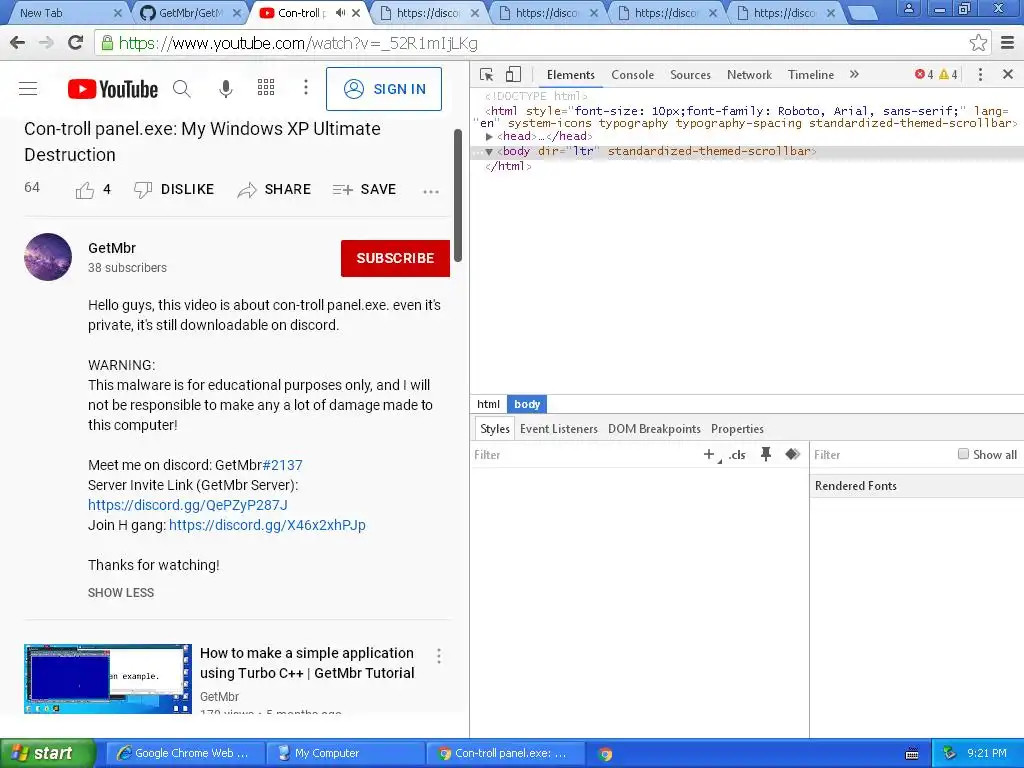Screen dimensions: 1024x768
Task: Open the DOM Breakpoints tab
Action: click(654, 428)
